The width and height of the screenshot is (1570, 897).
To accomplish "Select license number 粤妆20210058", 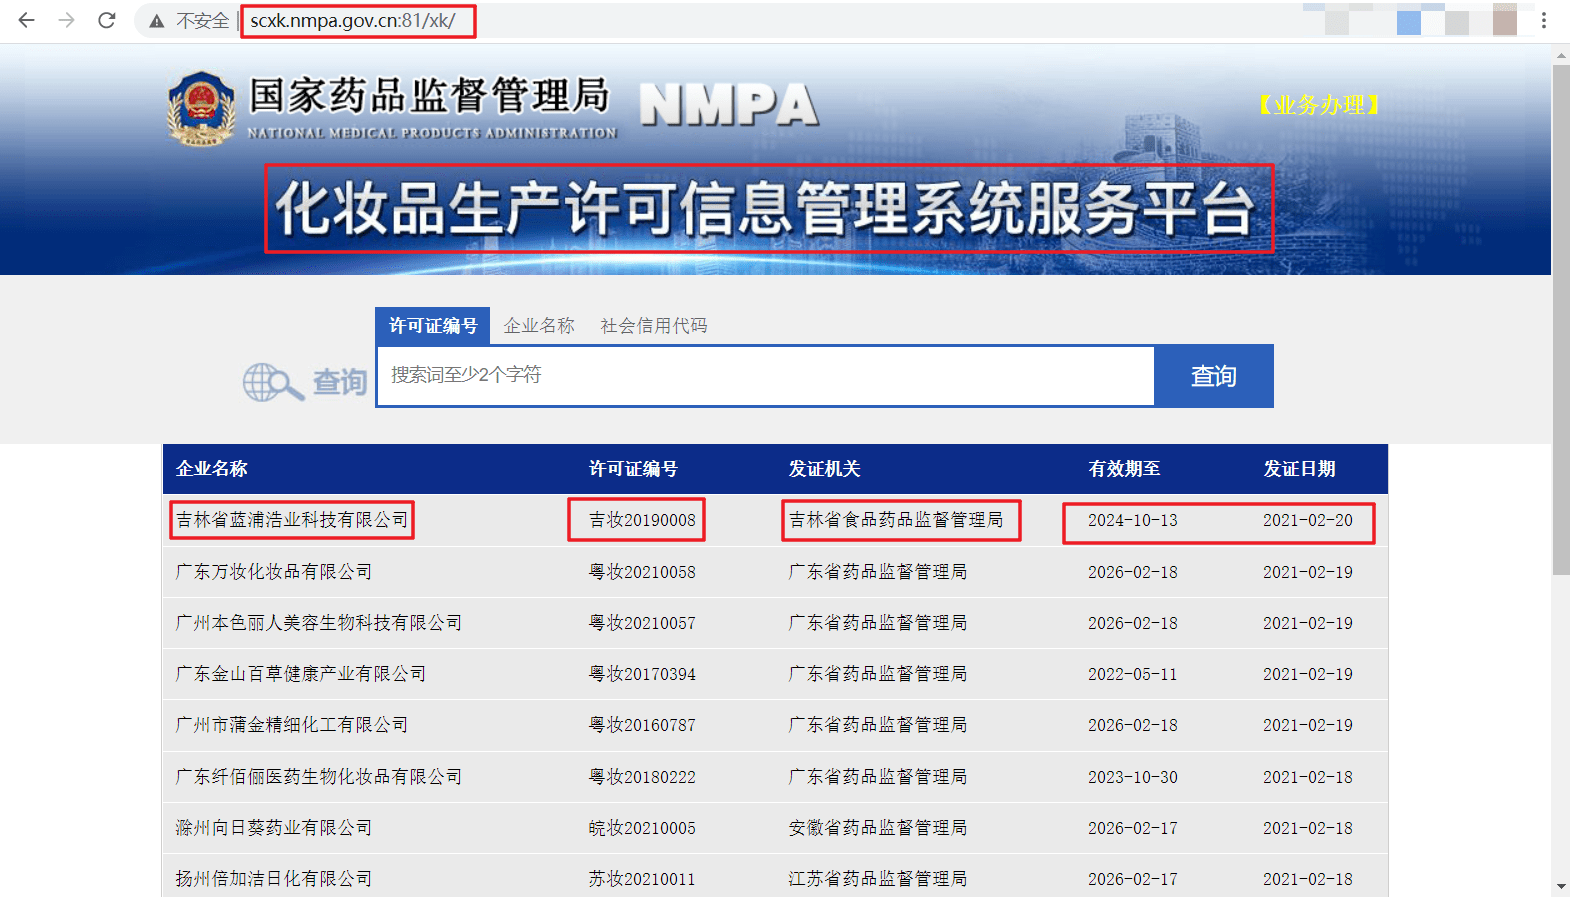I will click(x=642, y=572).
